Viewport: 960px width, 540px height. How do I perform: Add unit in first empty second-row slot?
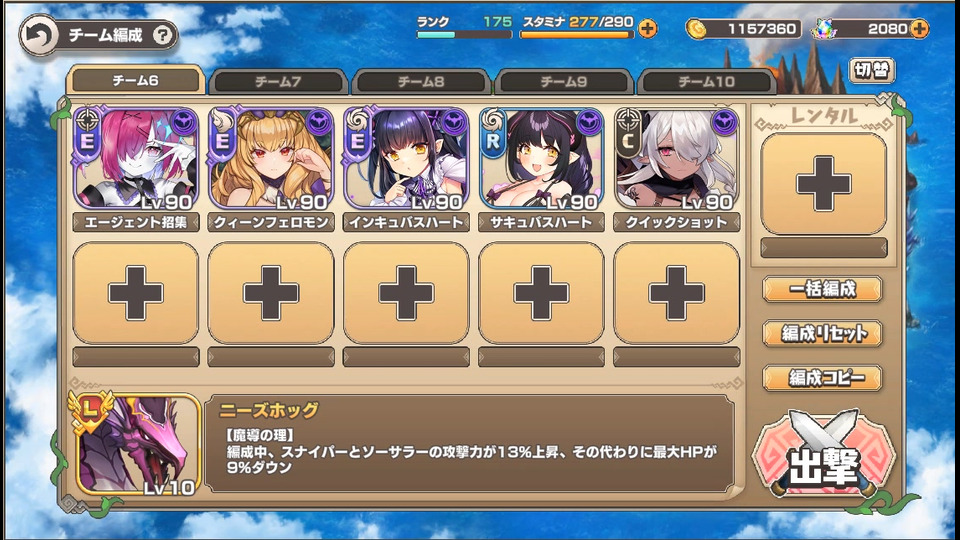click(136, 293)
